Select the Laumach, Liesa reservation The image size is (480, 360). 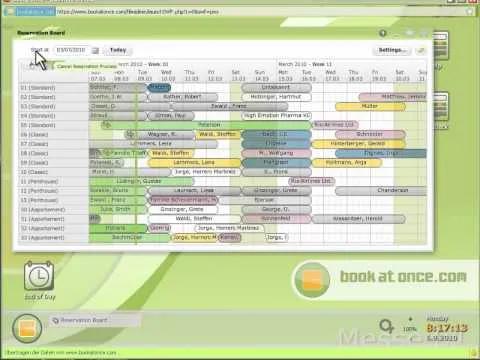194,191
